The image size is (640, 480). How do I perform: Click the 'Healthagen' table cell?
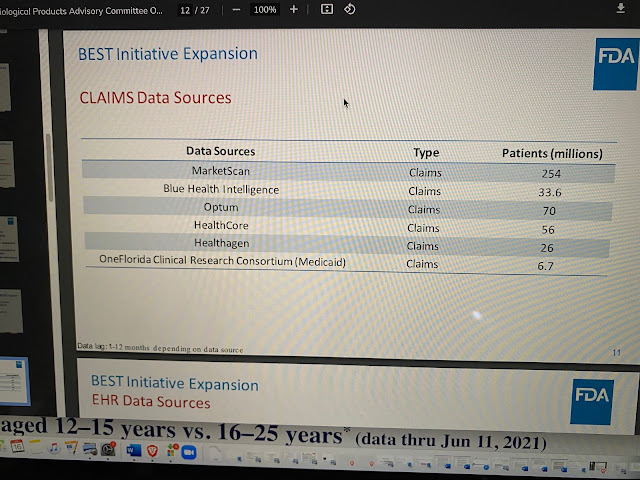pyautogui.click(x=221, y=243)
